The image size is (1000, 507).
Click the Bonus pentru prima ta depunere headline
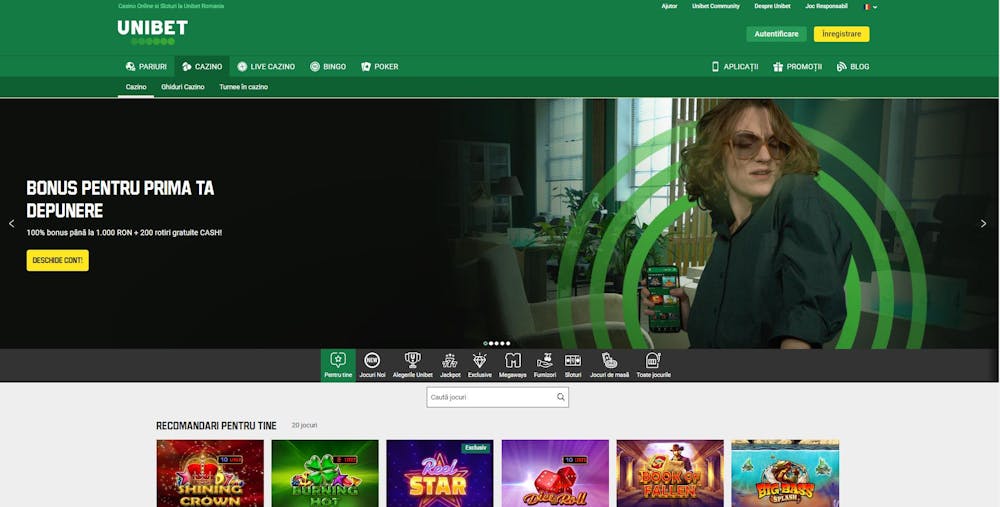pos(120,199)
